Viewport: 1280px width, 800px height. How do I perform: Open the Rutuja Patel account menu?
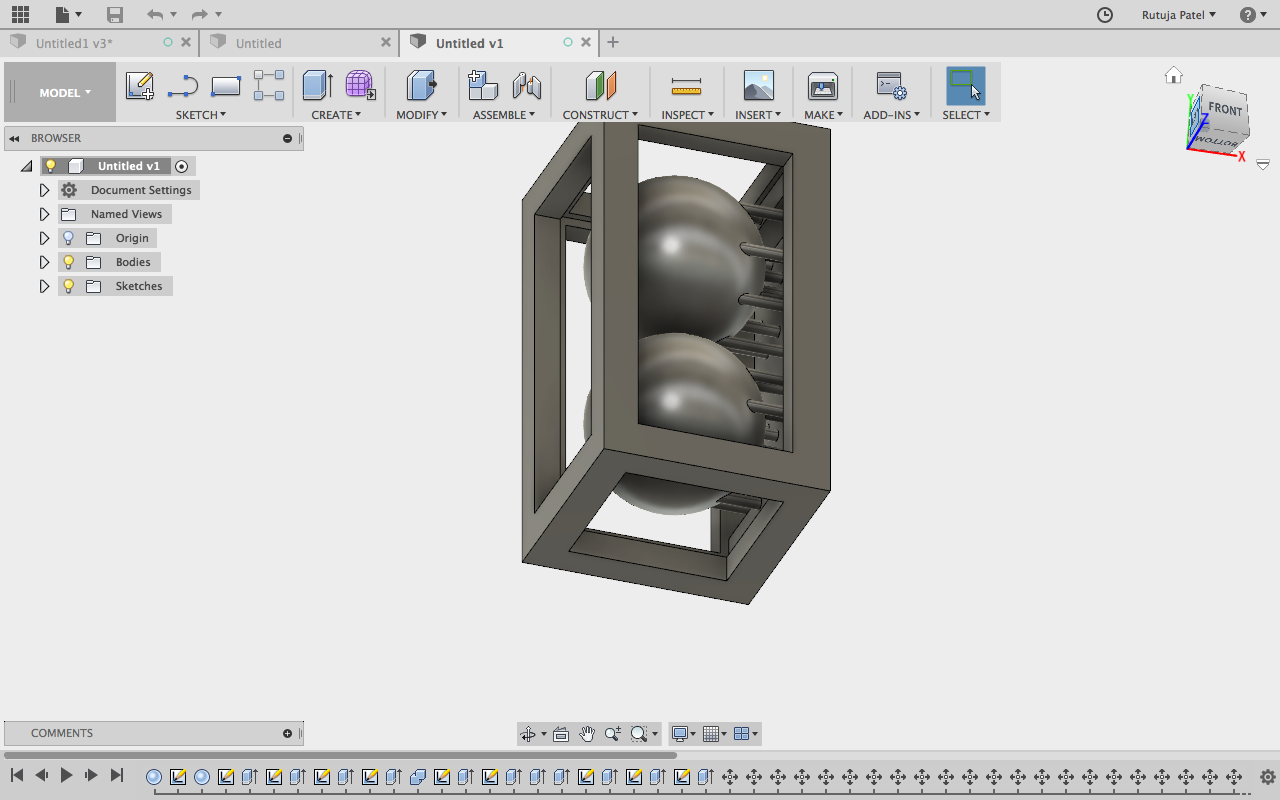[1179, 15]
